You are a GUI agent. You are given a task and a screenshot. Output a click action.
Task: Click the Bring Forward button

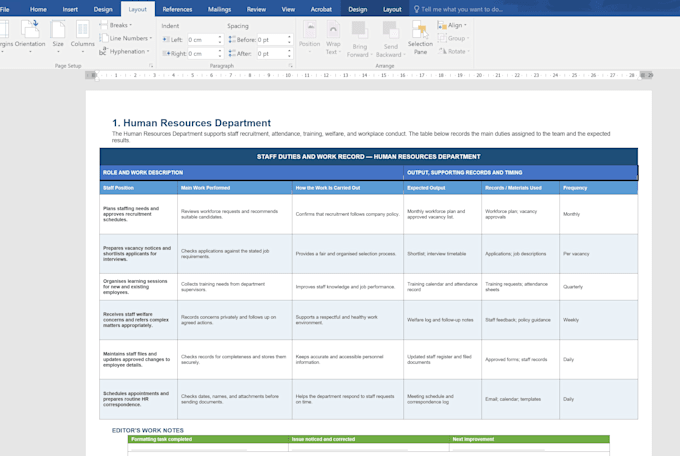pos(360,39)
